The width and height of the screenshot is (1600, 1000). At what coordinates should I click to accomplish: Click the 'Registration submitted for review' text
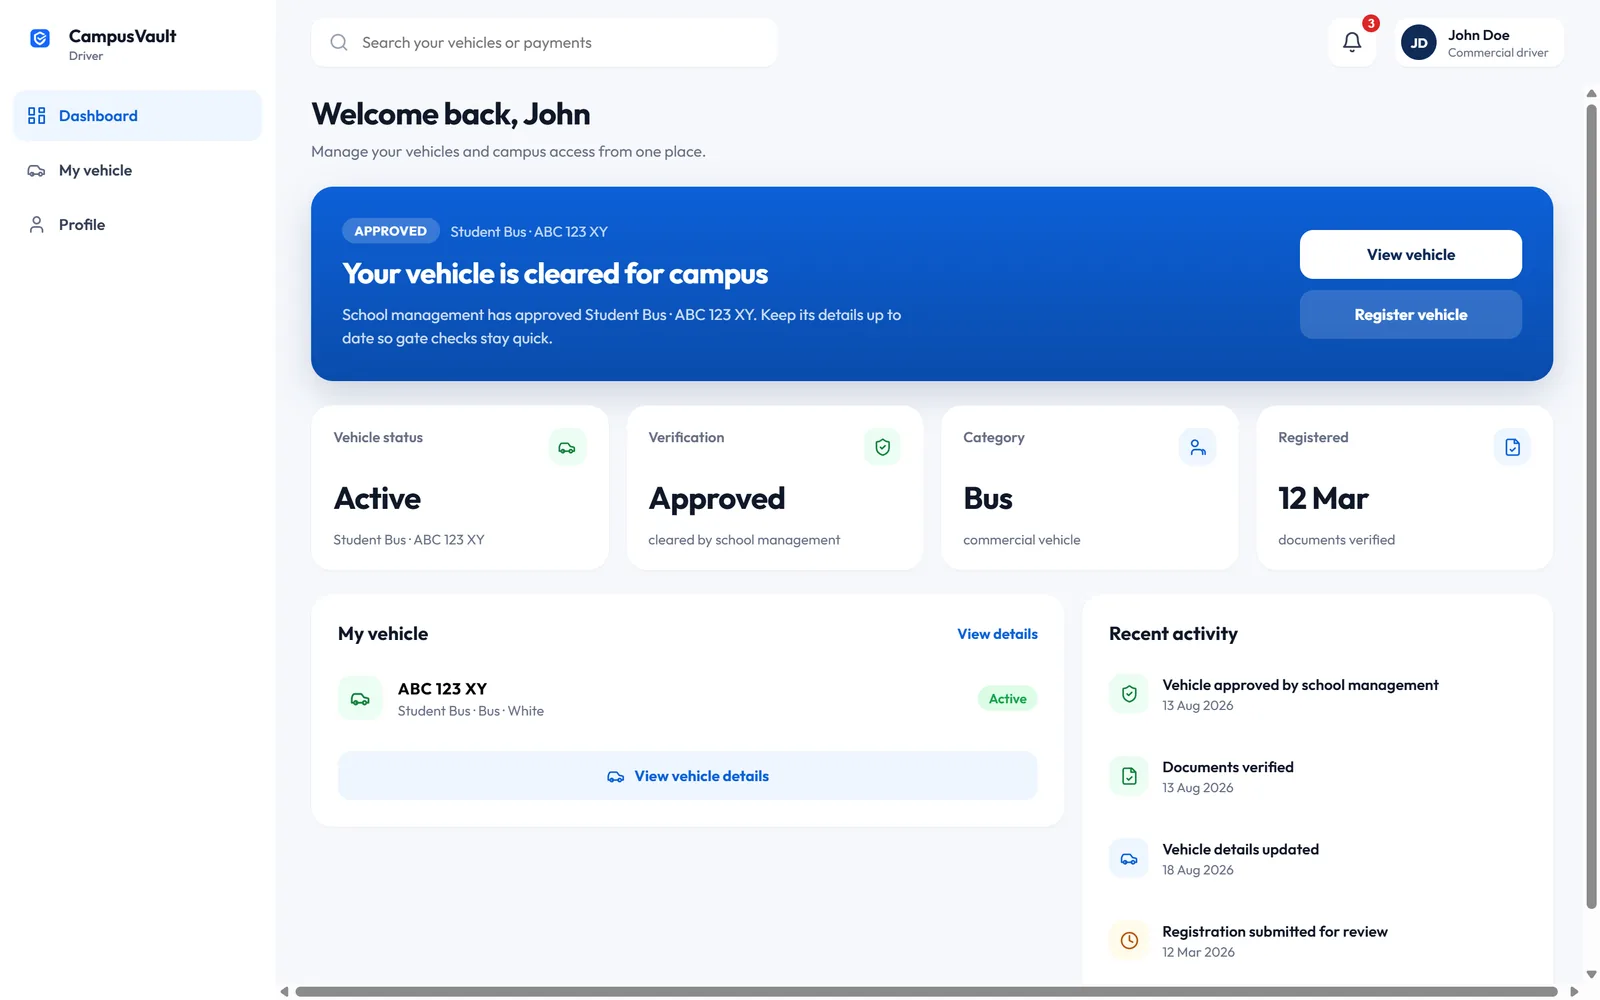(x=1275, y=932)
